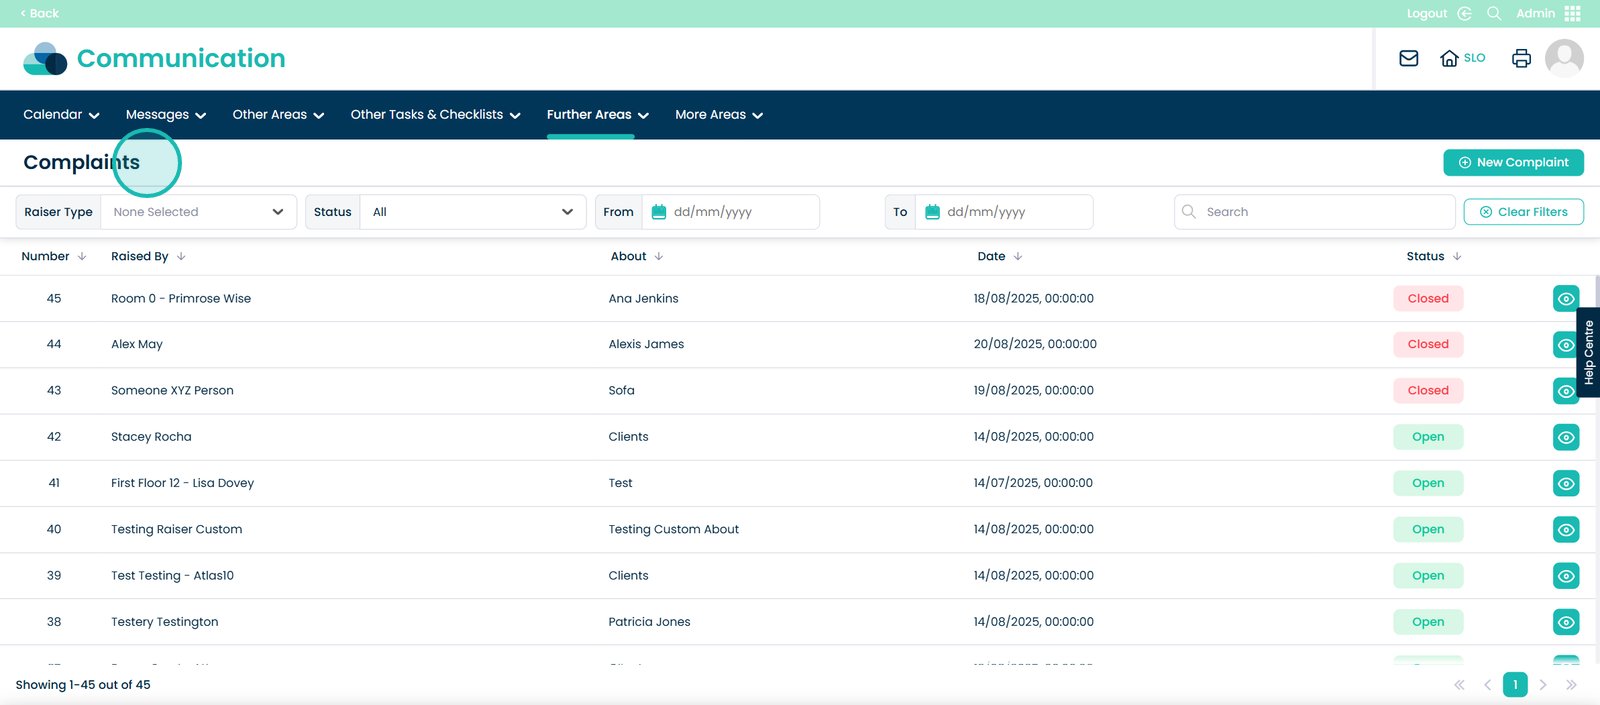Viewport: 1600px width, 705px height.
Task: Open the Messages menu
Action: point(165,115)
